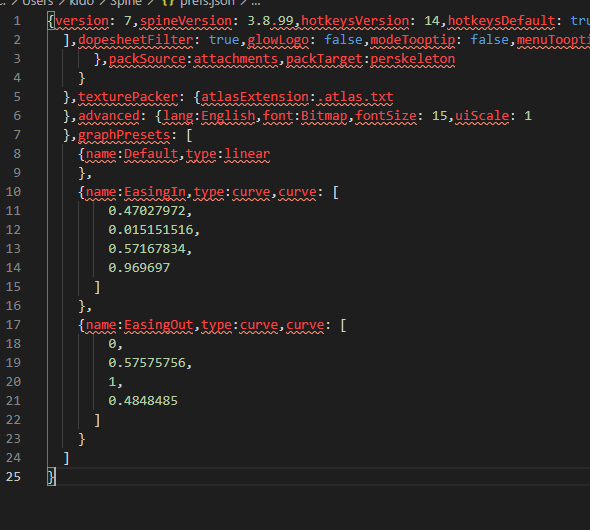The width and height of the screenshot is (590, 530).
Task: Select line number 25 in gutter
Action: tap(13, 477)
